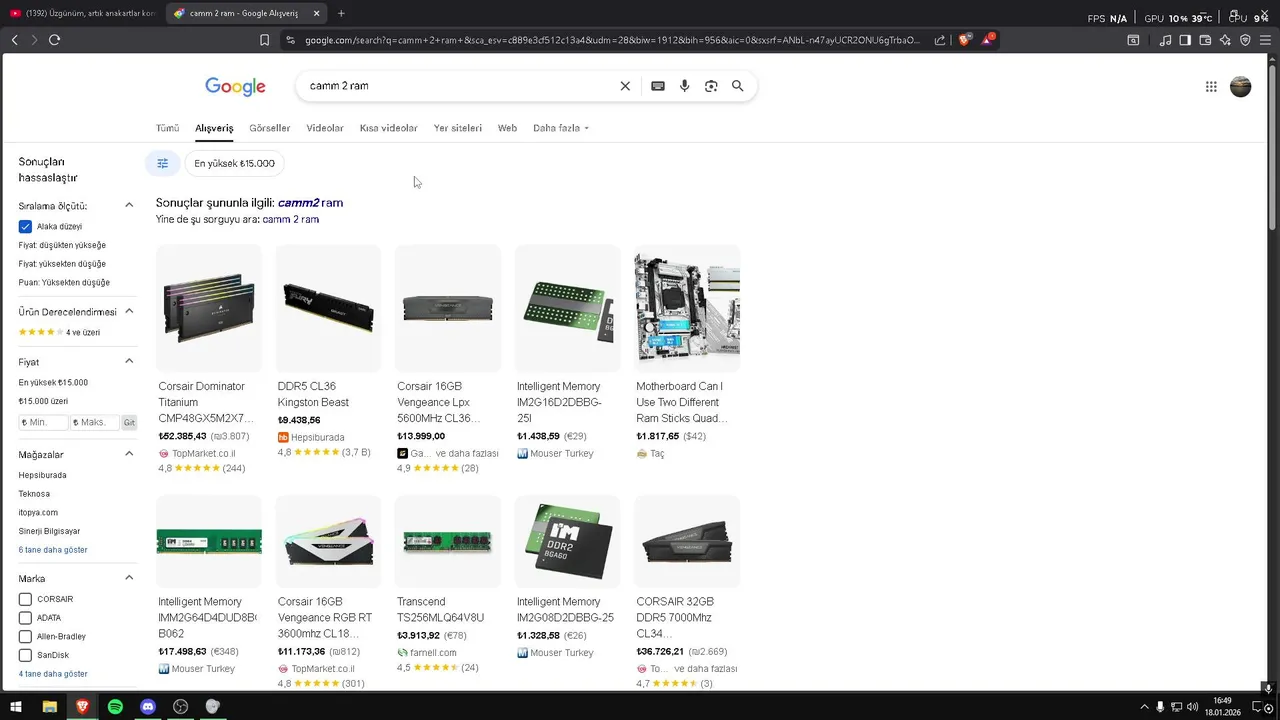
Task: Check the Allen-Bradley brand filter
Action: [25, 636]
